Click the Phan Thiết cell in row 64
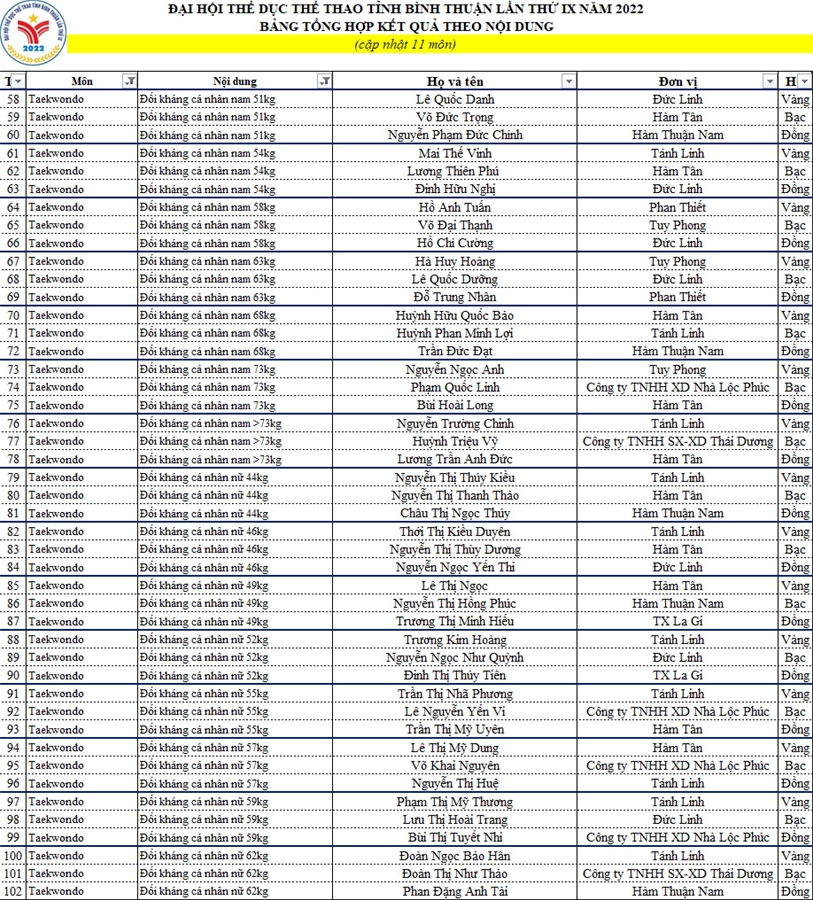This screenshot has width=813, height=900. point(677,207)
